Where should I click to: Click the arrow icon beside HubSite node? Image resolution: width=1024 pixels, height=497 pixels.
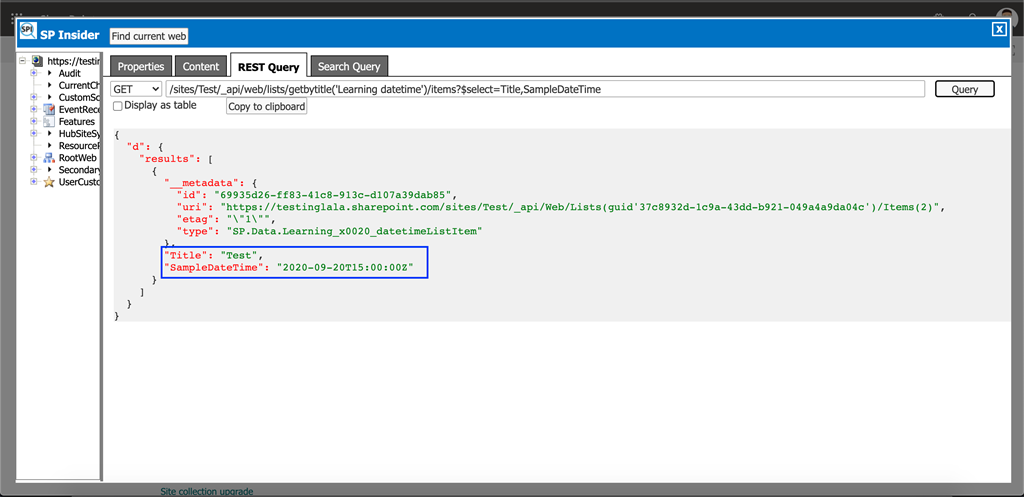click(49, 133)
